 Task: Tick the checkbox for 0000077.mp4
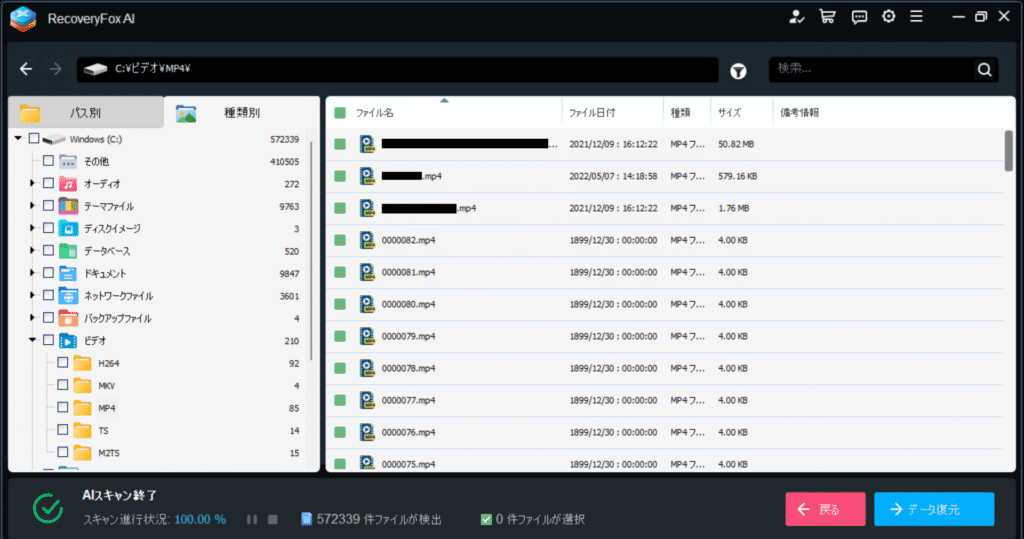click(340, 400)
